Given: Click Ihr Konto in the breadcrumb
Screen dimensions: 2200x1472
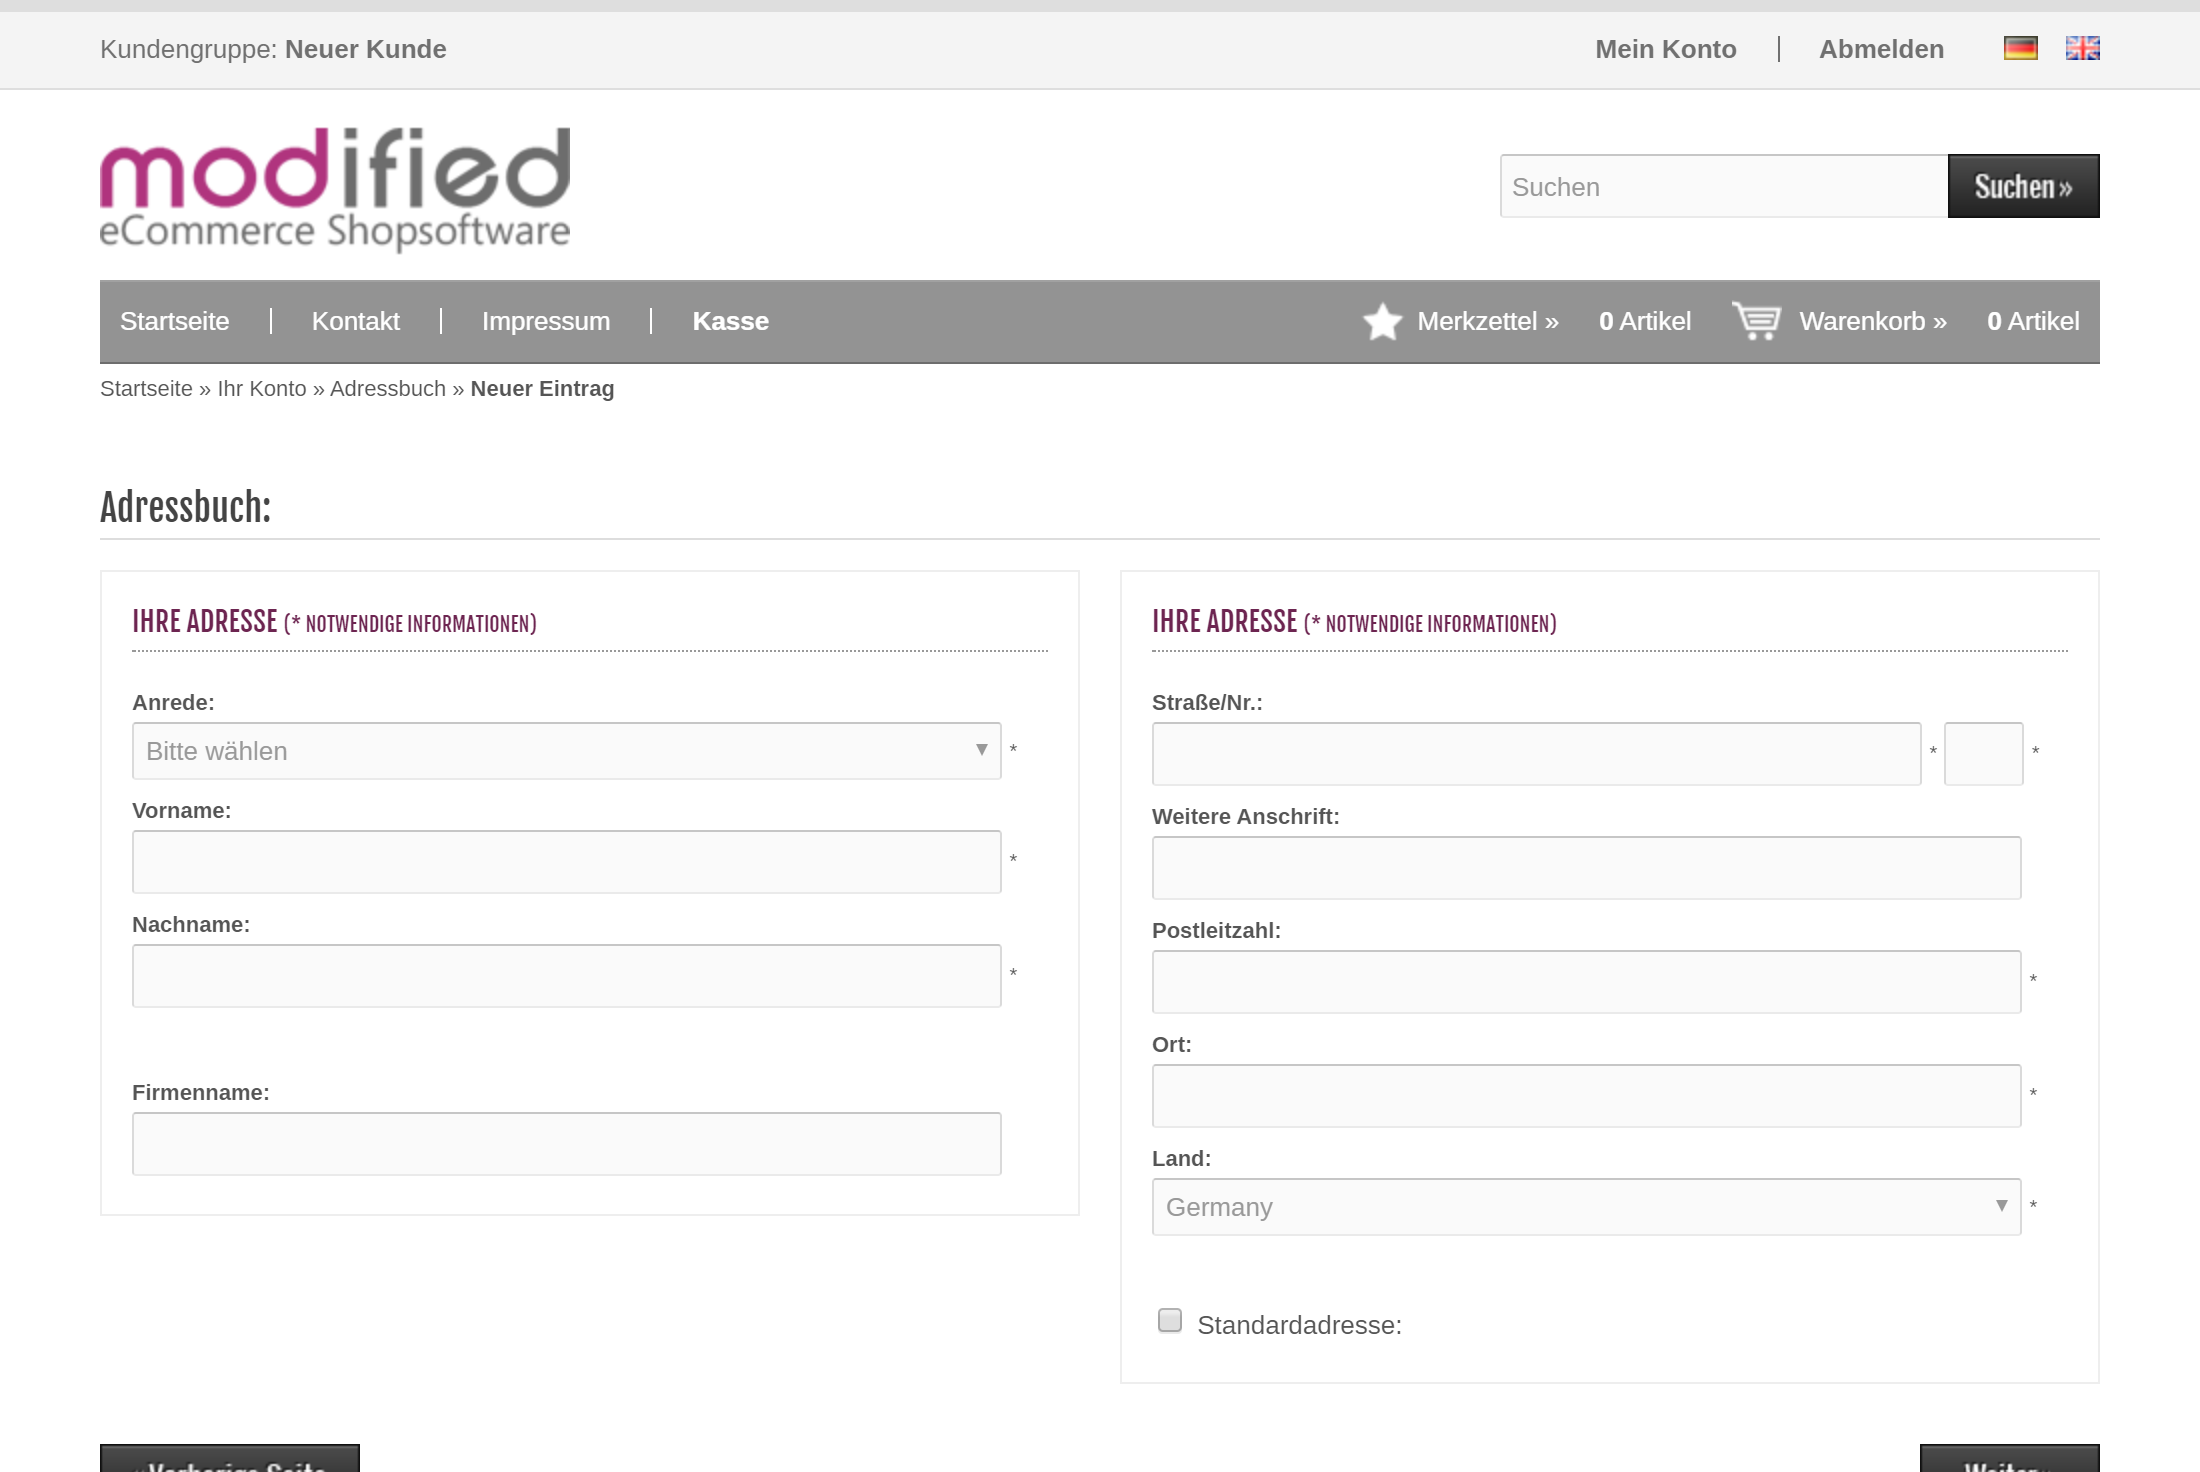Looking at the screenshot, I should 262,389.
